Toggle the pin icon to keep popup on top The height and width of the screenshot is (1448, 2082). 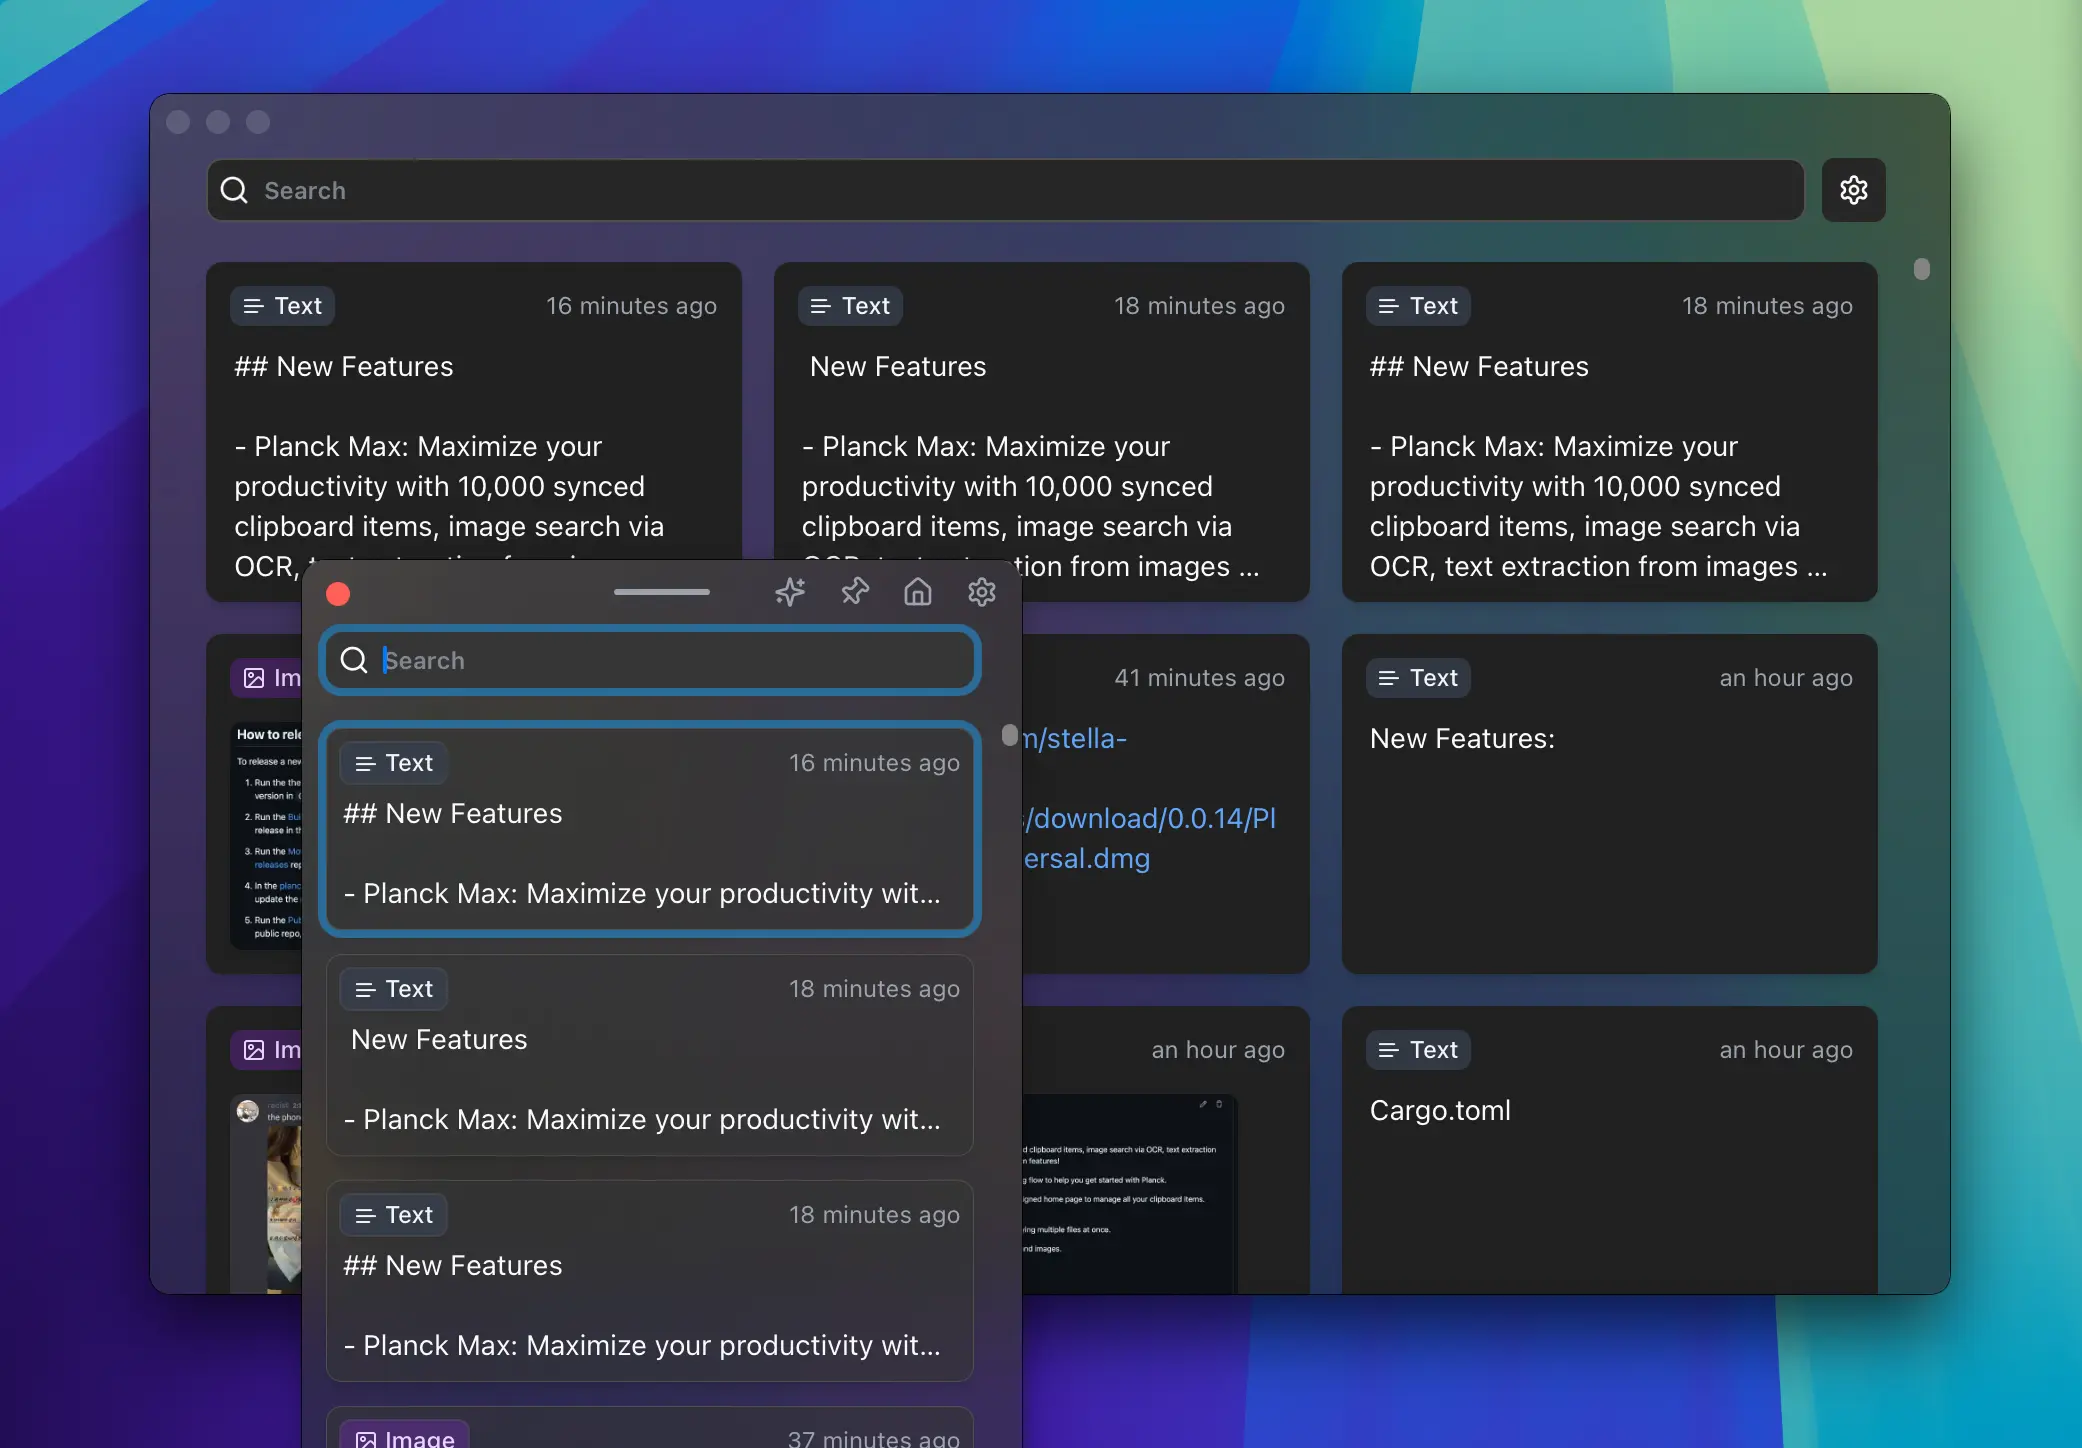[853, 592]
